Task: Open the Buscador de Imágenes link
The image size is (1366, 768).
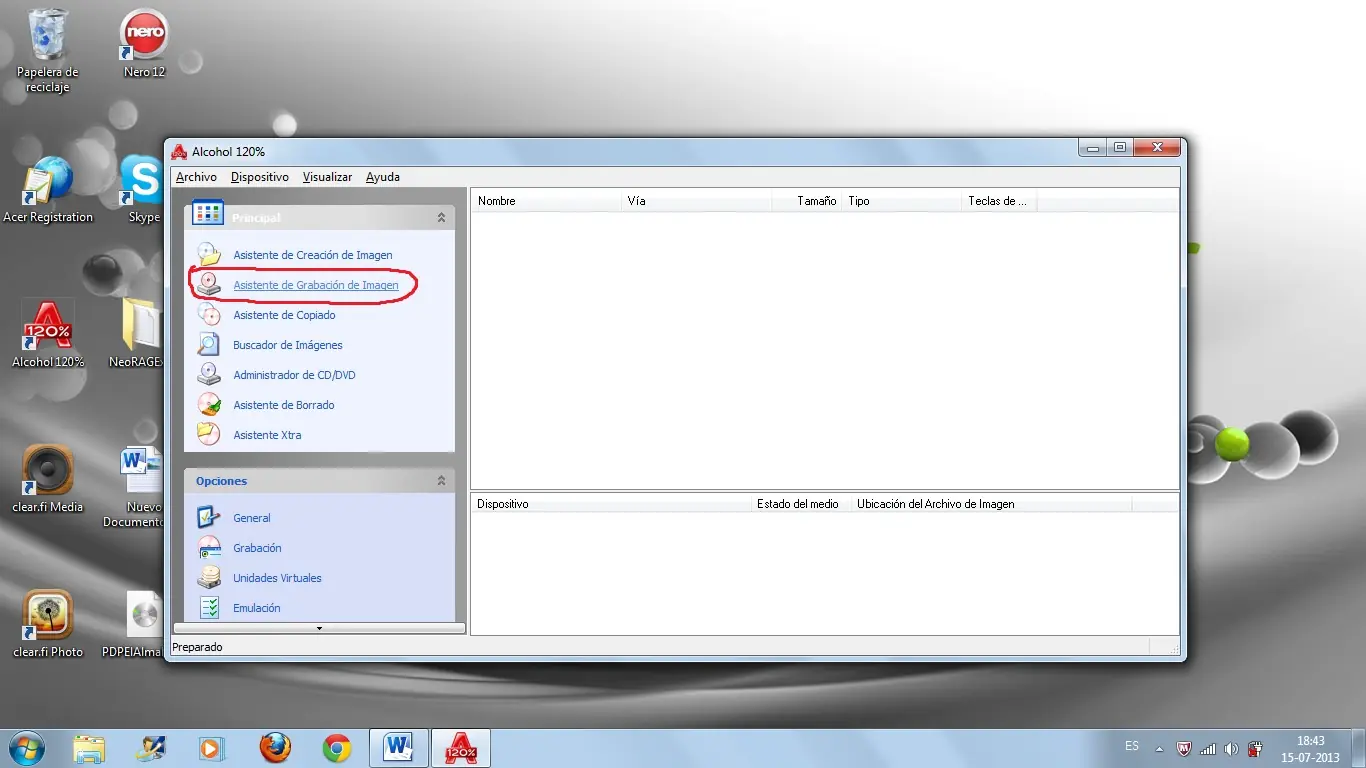Action: (x=288, y=345)
